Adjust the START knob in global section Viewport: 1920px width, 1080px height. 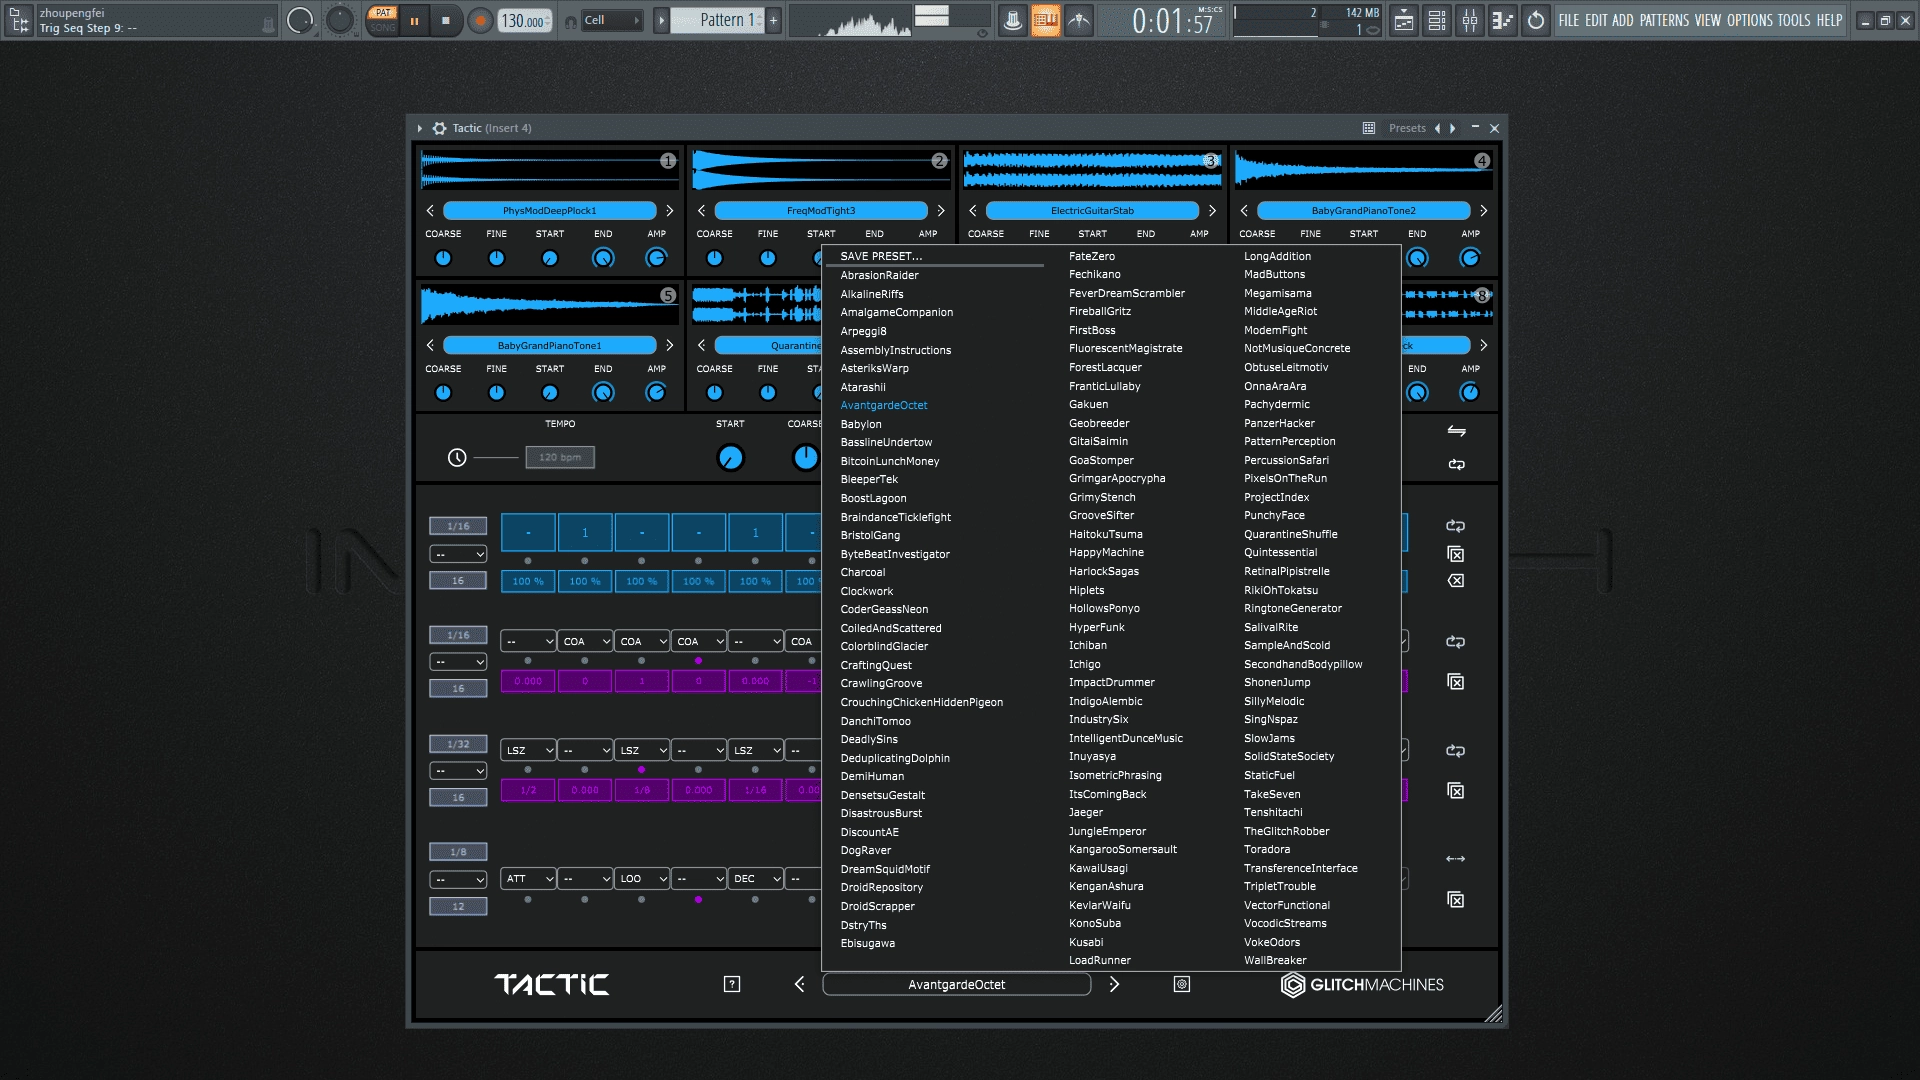(x=730, y=458)
